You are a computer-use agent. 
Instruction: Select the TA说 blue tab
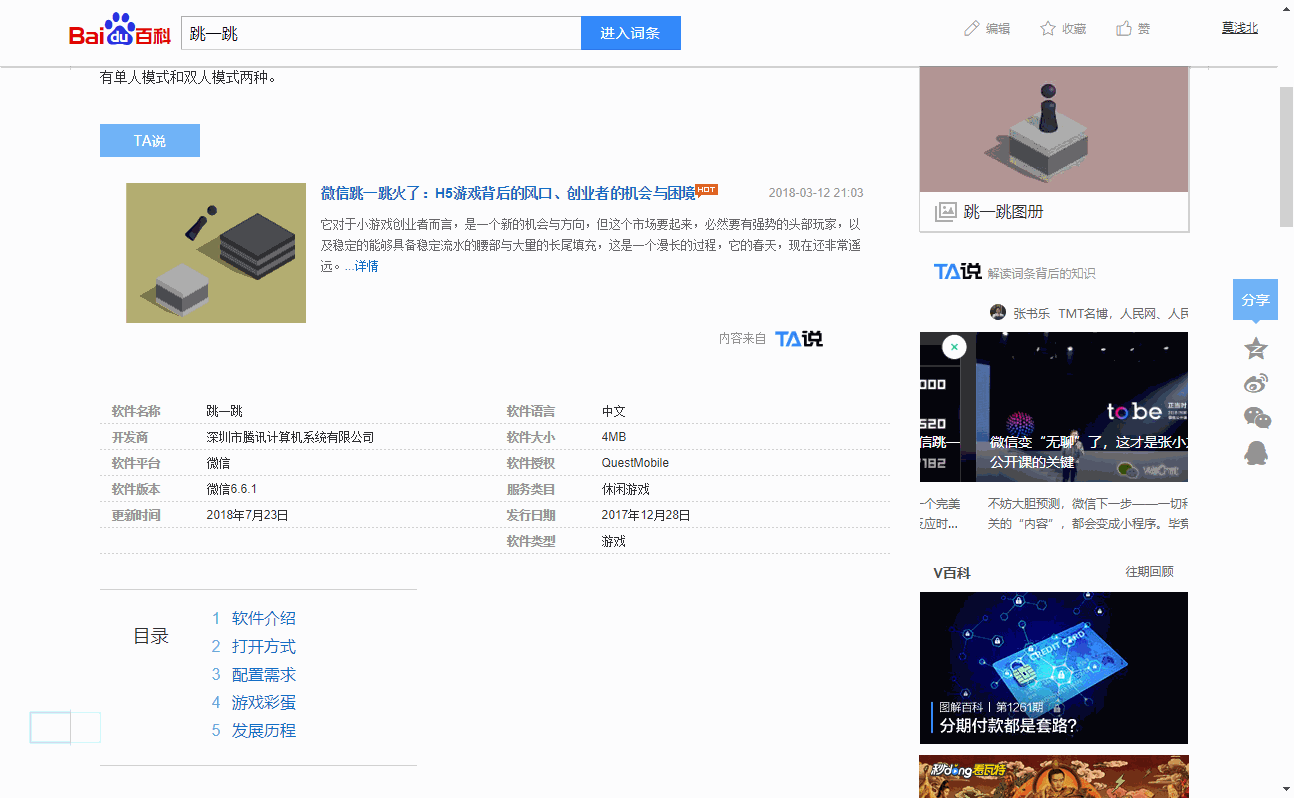click(149, 140)
